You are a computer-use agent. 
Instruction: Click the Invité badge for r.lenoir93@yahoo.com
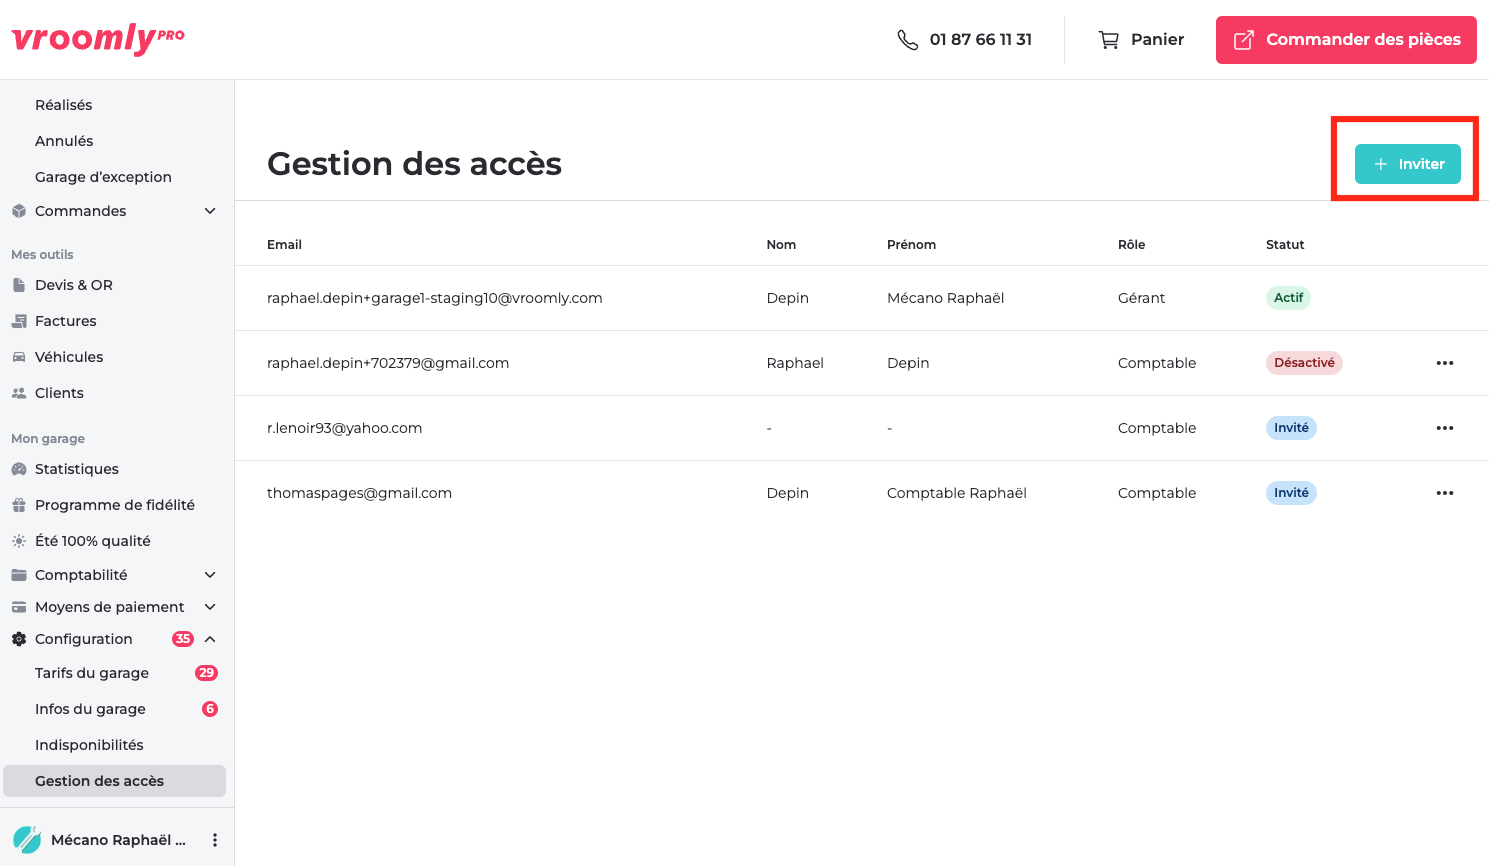[1291, 428]
